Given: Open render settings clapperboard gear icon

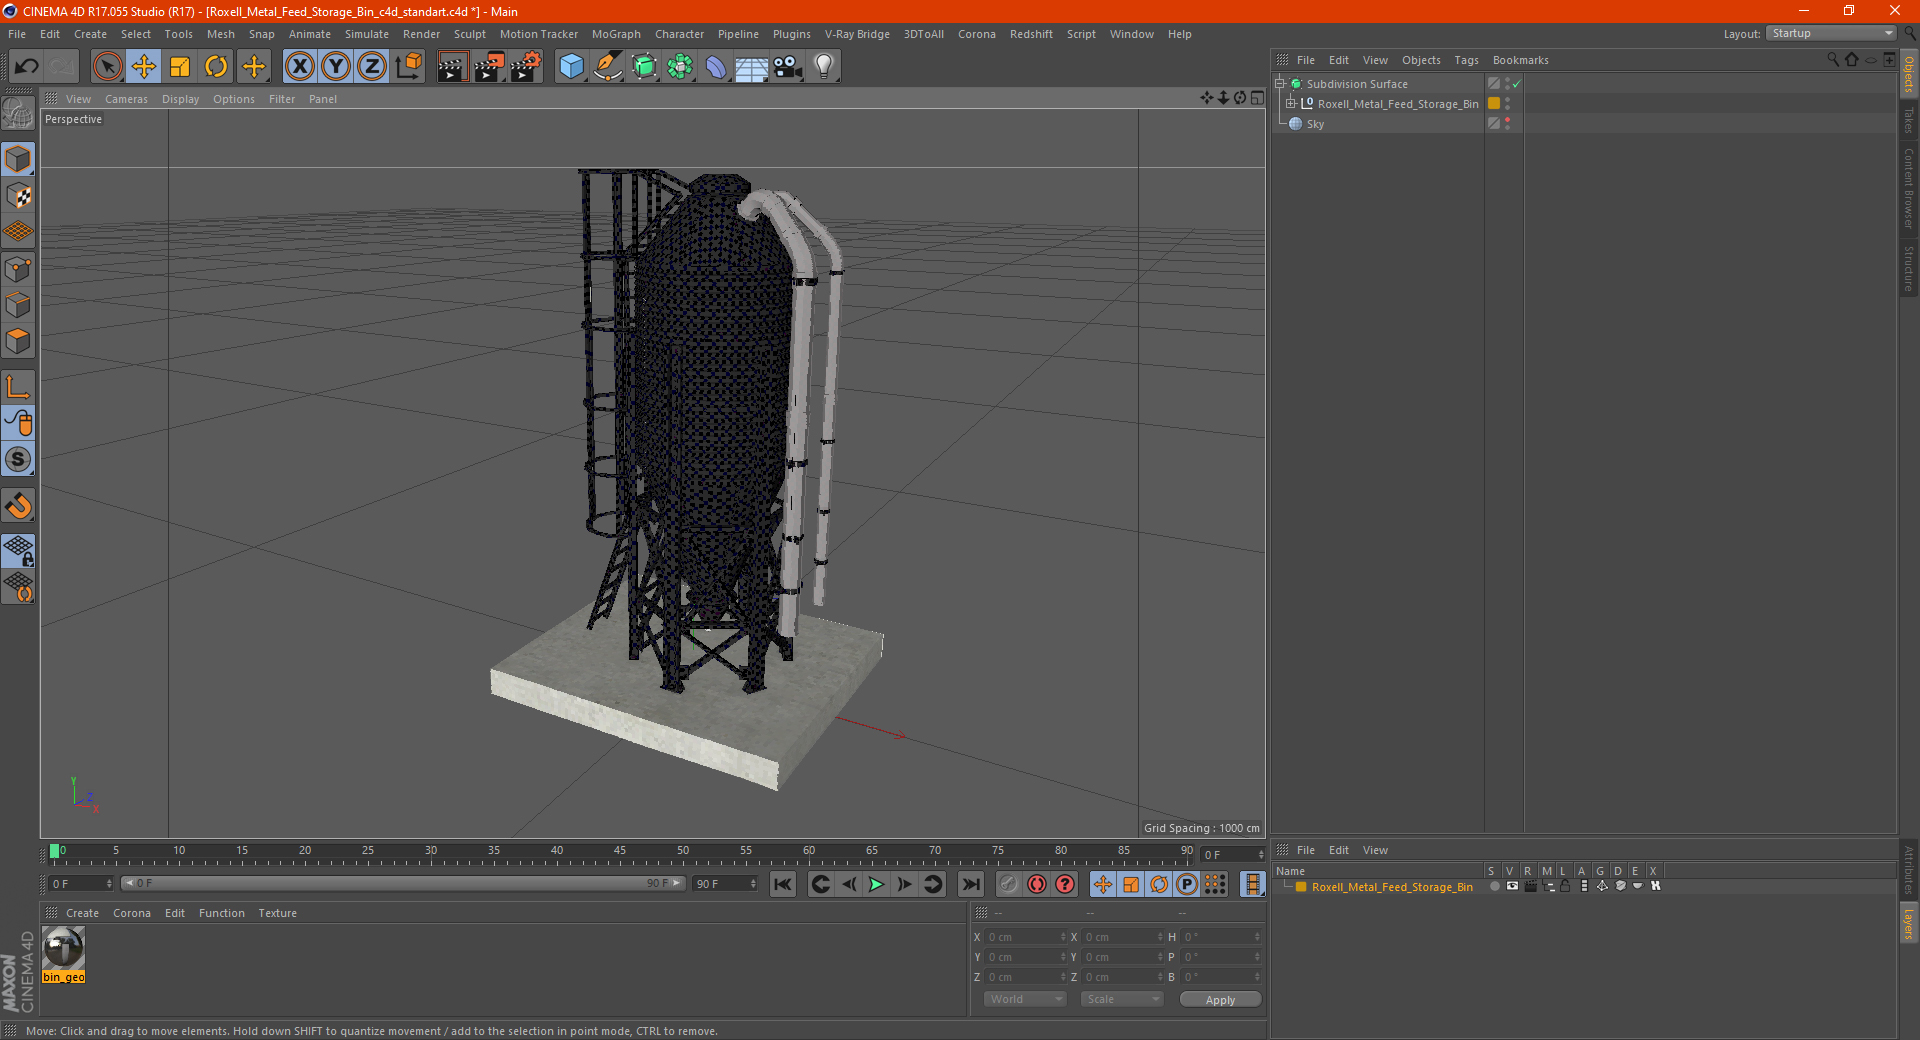Looking at the screenshot, I should point(525,67).
